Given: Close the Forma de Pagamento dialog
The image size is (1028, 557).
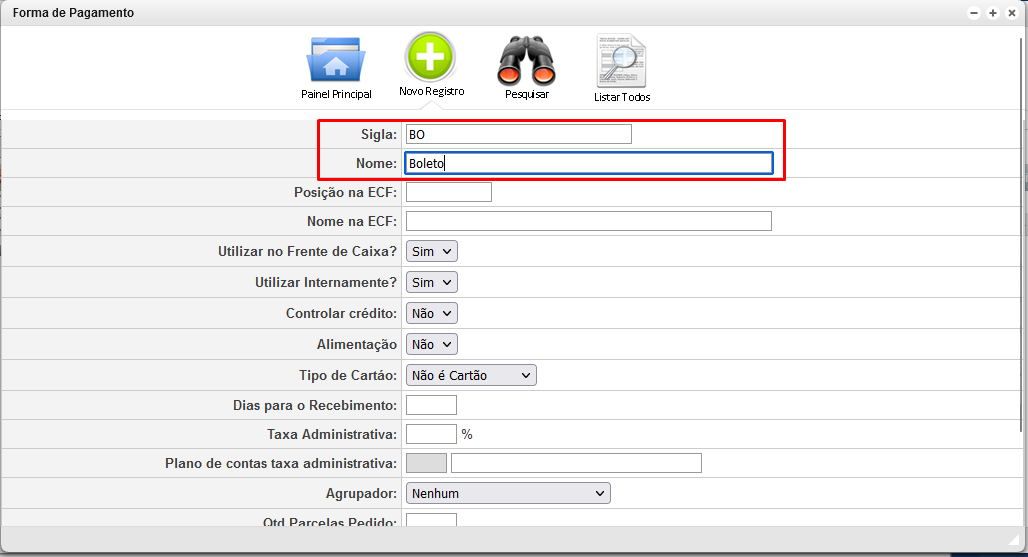Looking at the screenshot, I should 1012,13.
